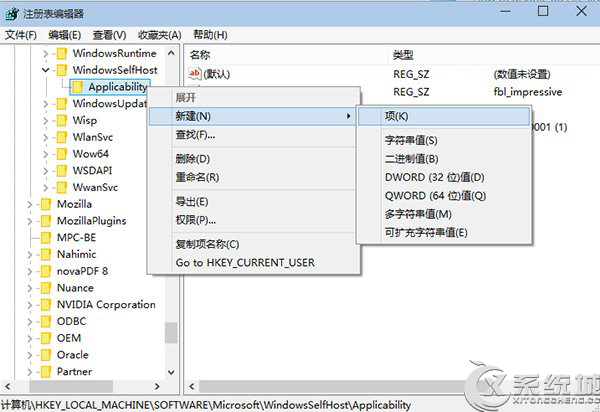Choose 二进制值(B) in the submenu
The image size is (600, 412).
point(444,159)
